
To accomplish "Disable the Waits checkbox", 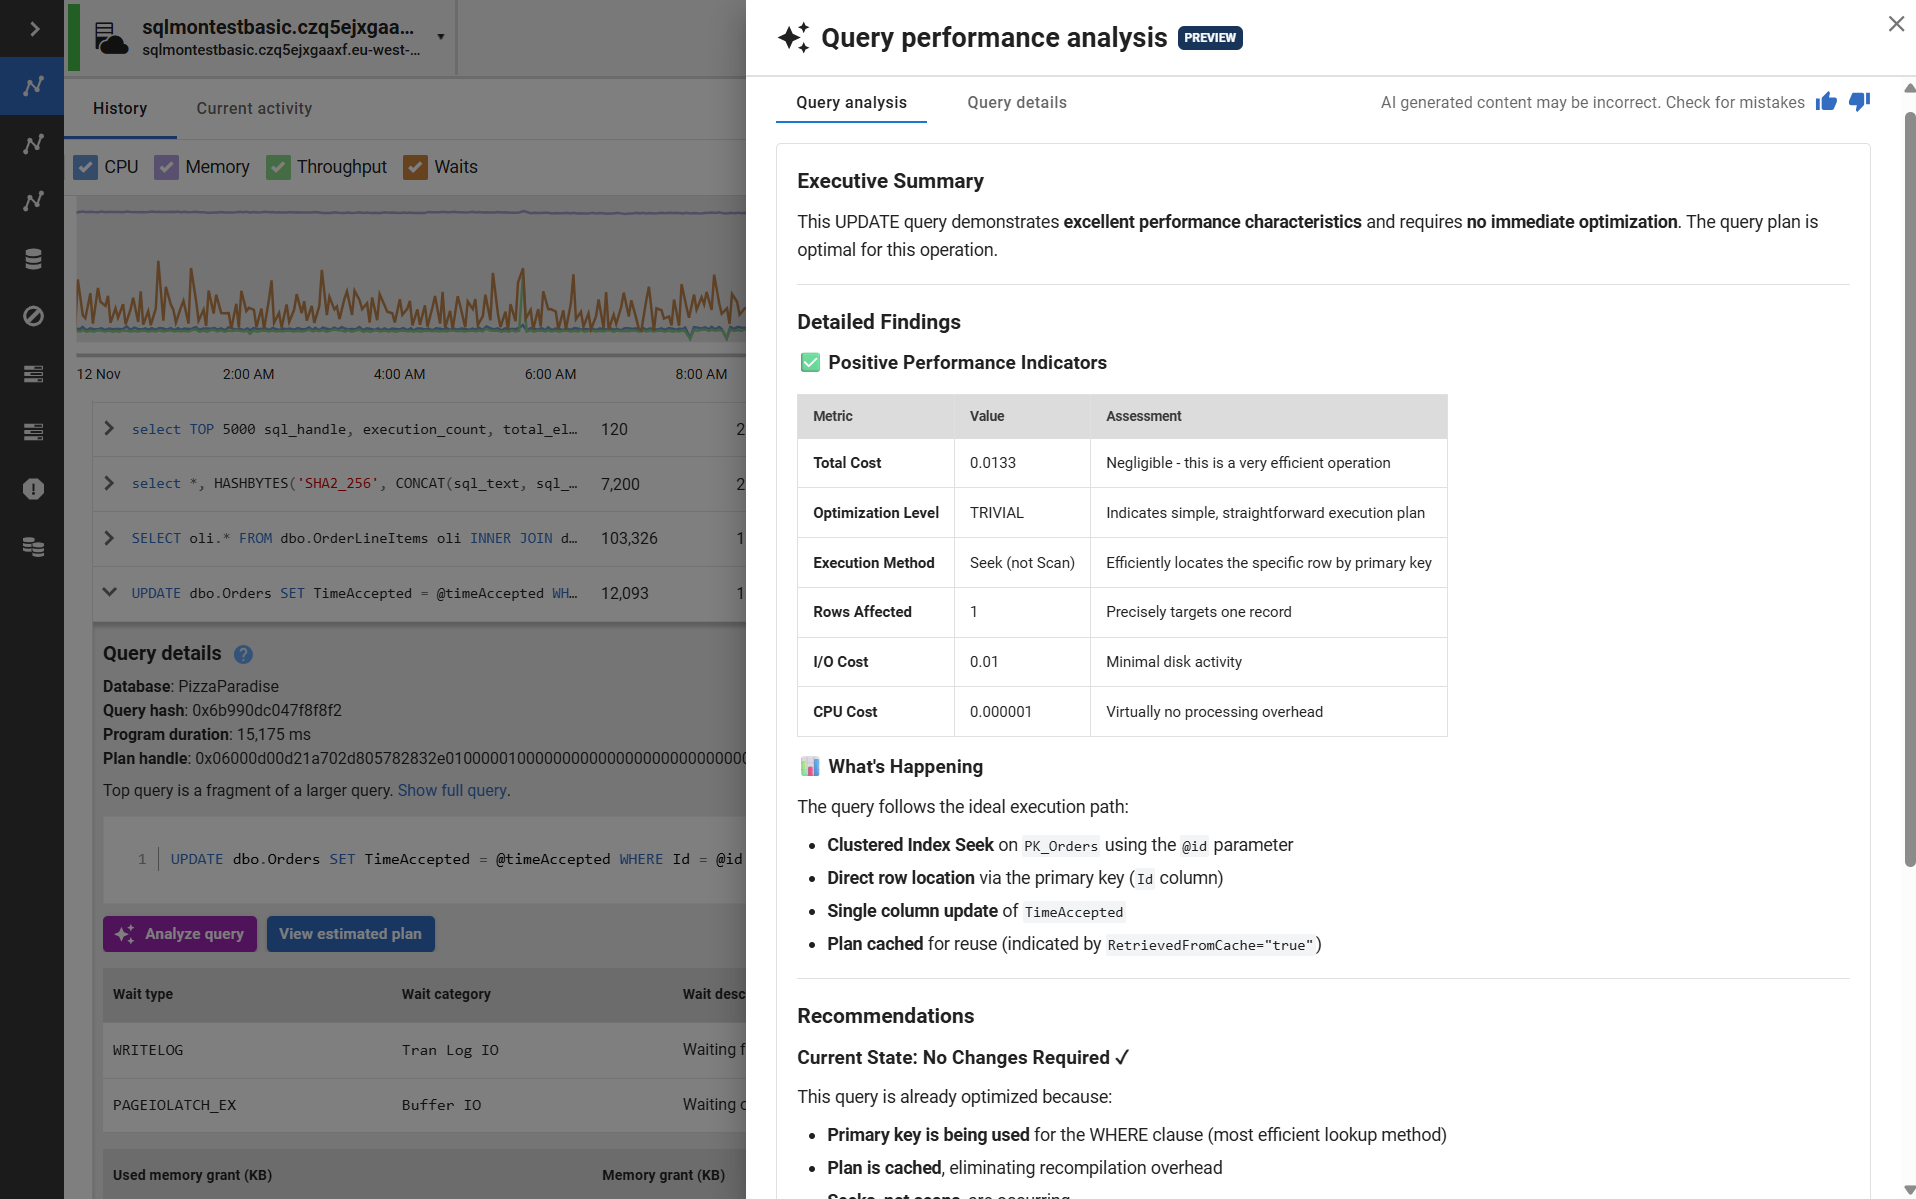I will click(415, 167).
